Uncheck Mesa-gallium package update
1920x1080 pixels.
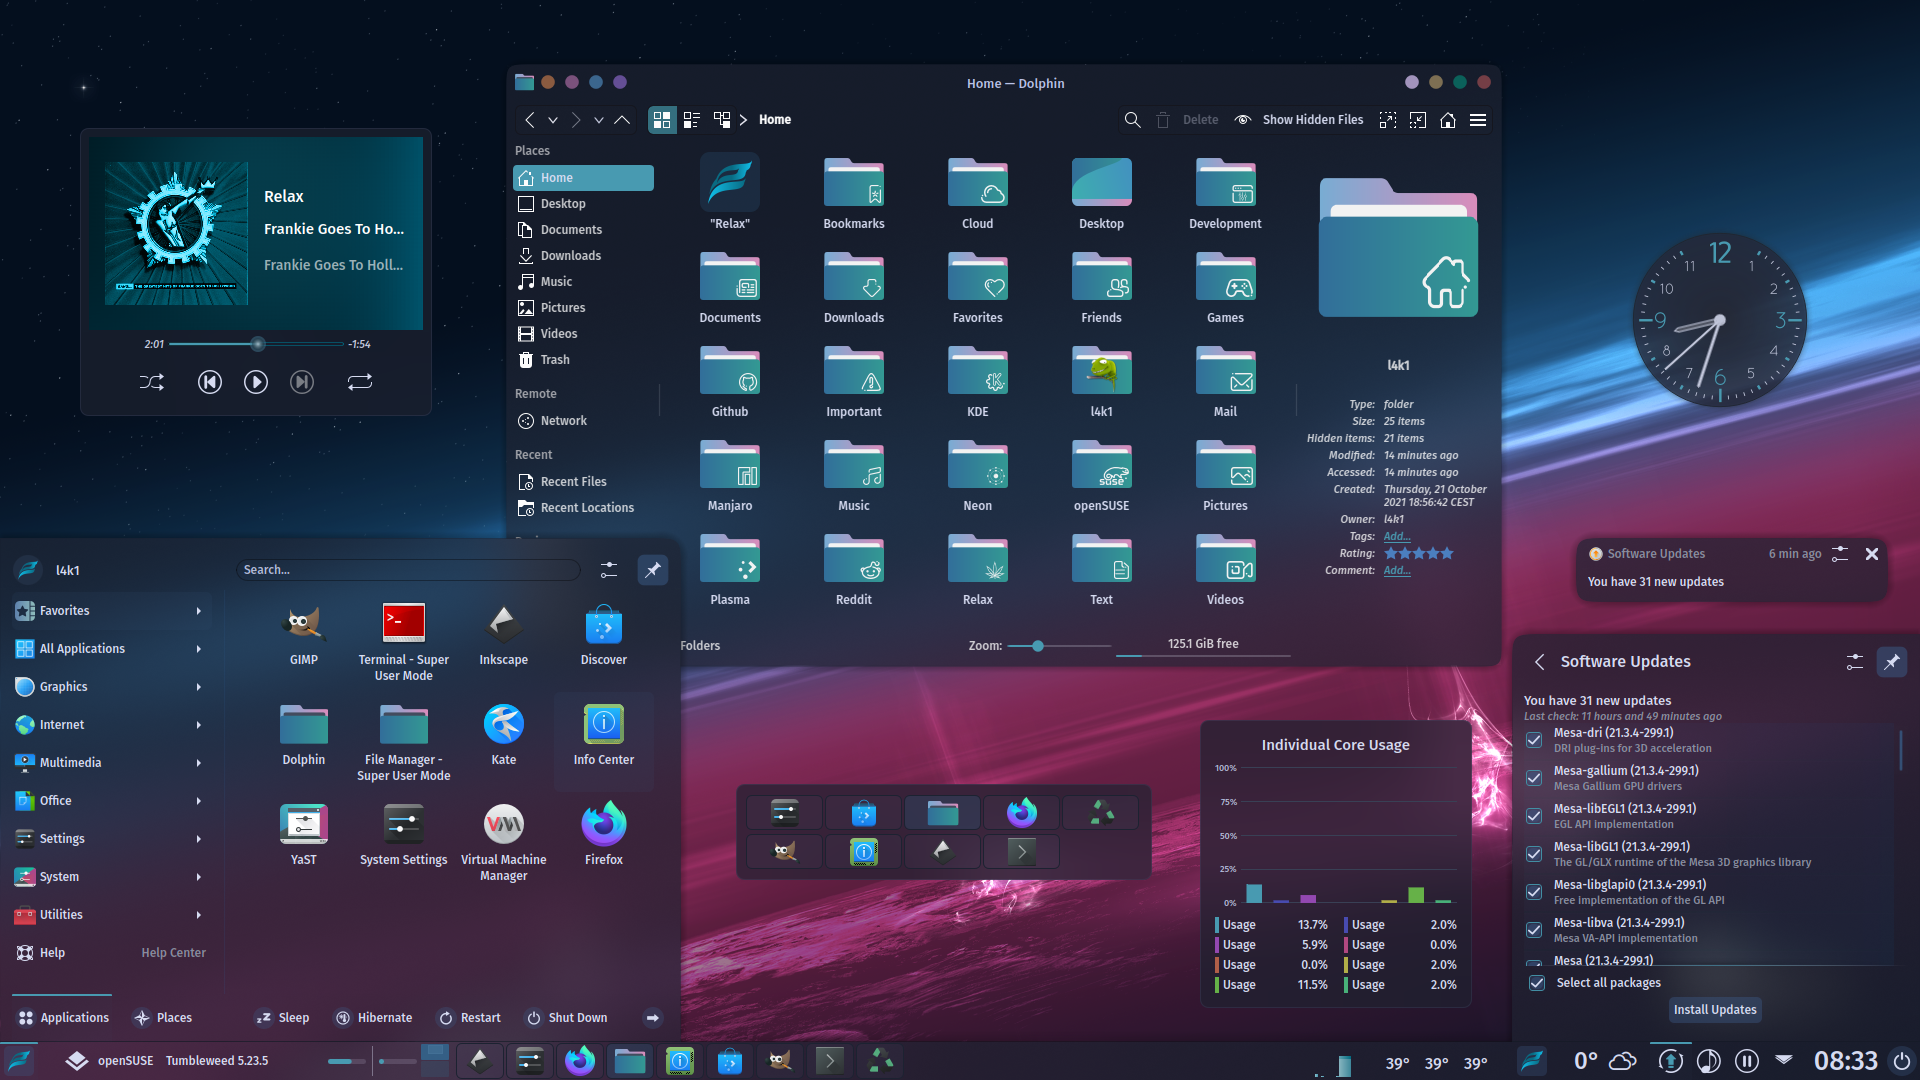tap(1534, 779)
